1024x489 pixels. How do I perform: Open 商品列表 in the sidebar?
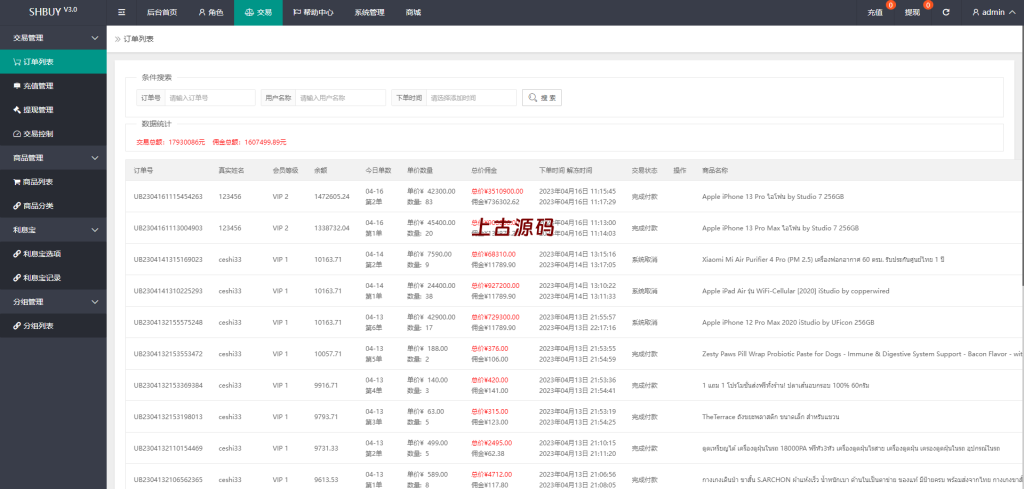click(x=53, y=182)
